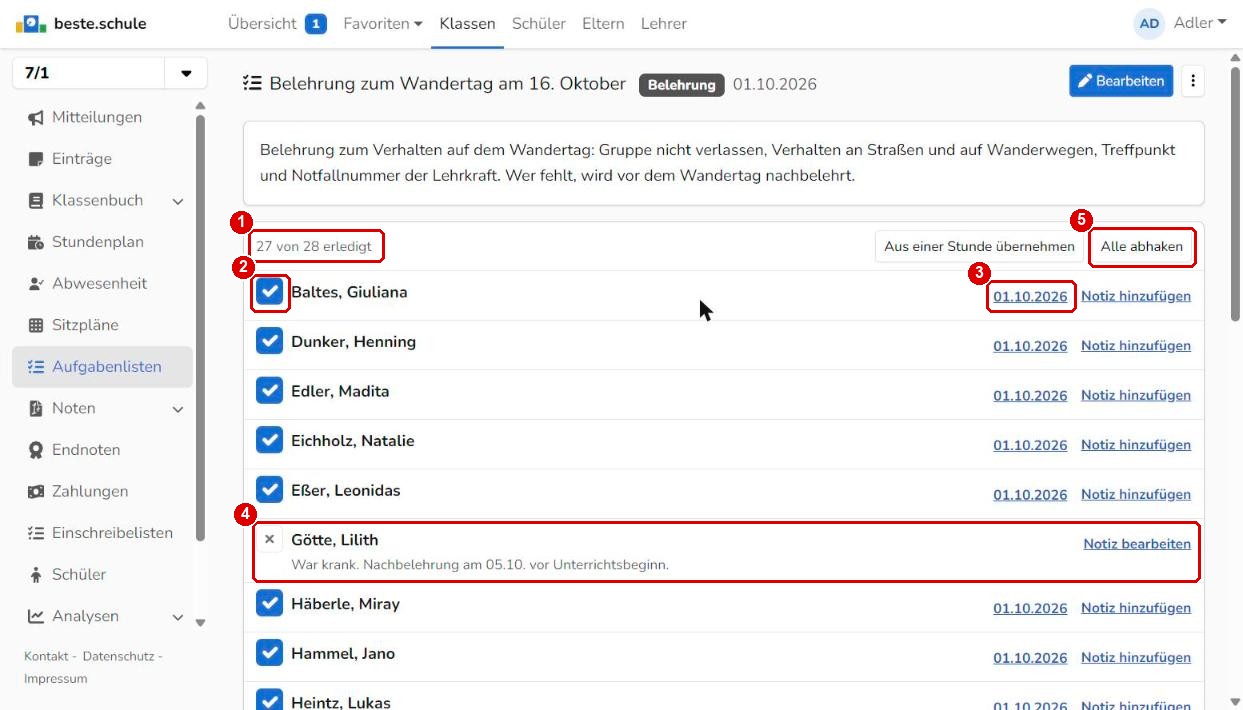Click the Alle abhaken button
This screenshot has height=710, width=1243.
[1141, 246]
